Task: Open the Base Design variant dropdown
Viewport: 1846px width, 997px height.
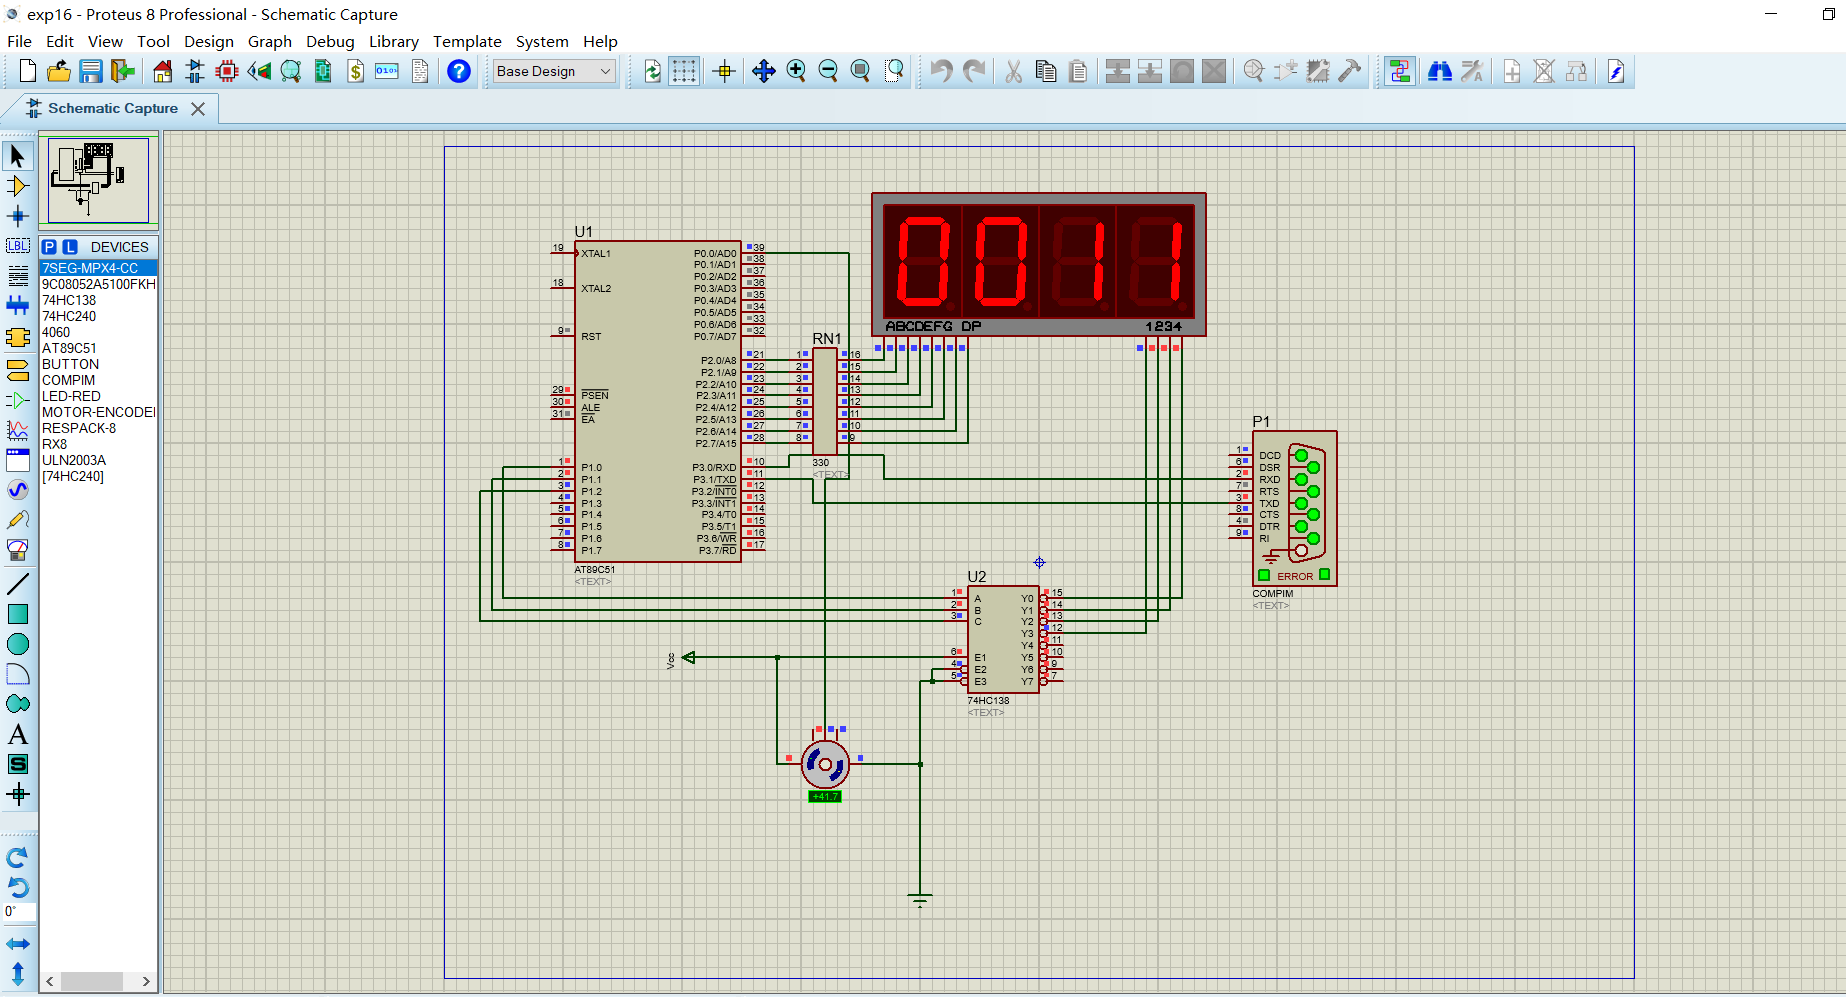Action: click(554, 71)
